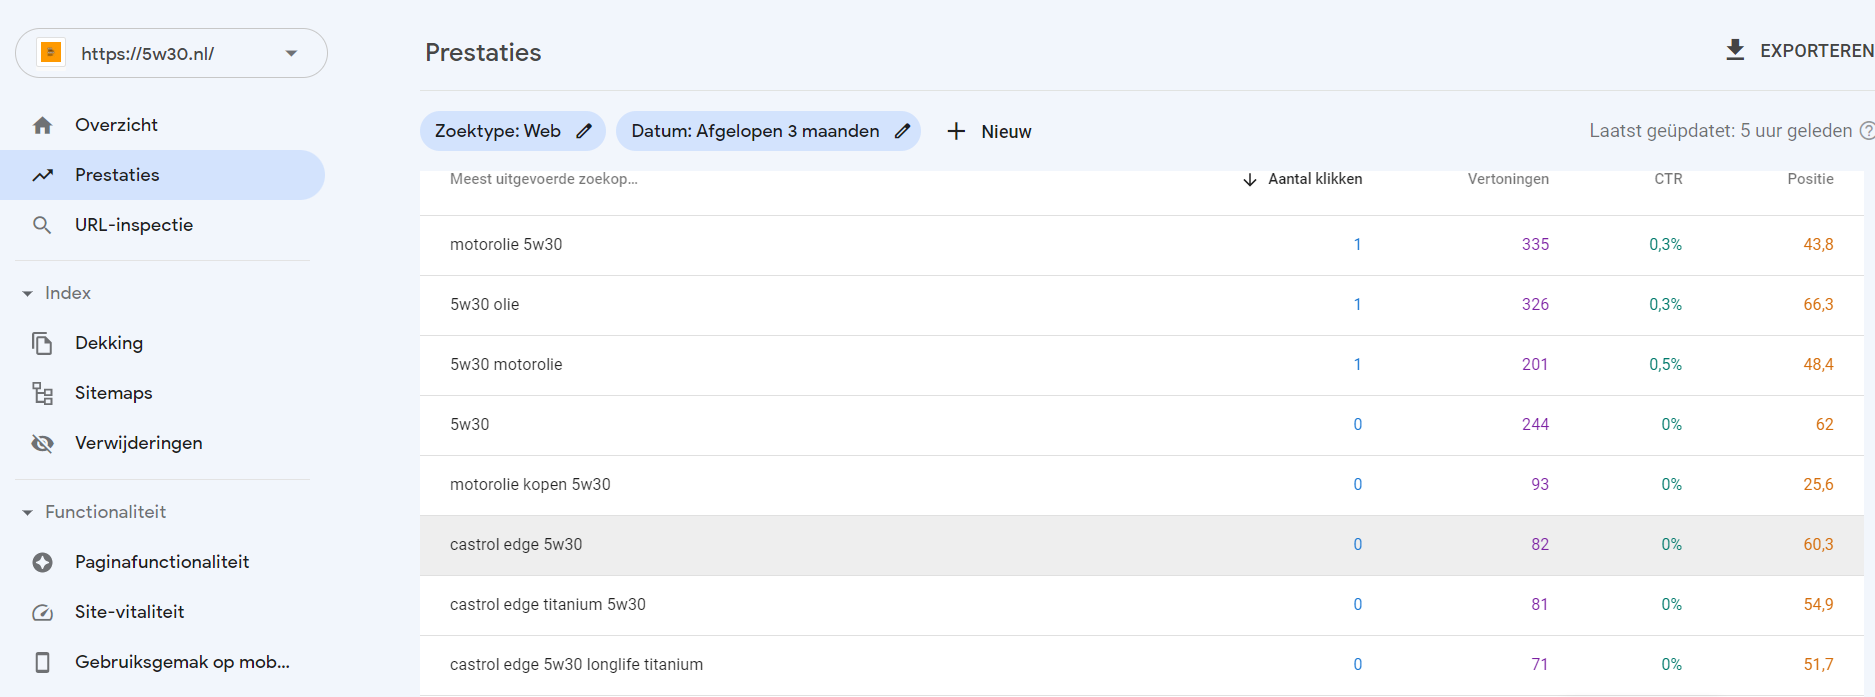Select the query '5w30 olie'
The height and width of the screenshot is (697, 1875).
tap(485, 305)
